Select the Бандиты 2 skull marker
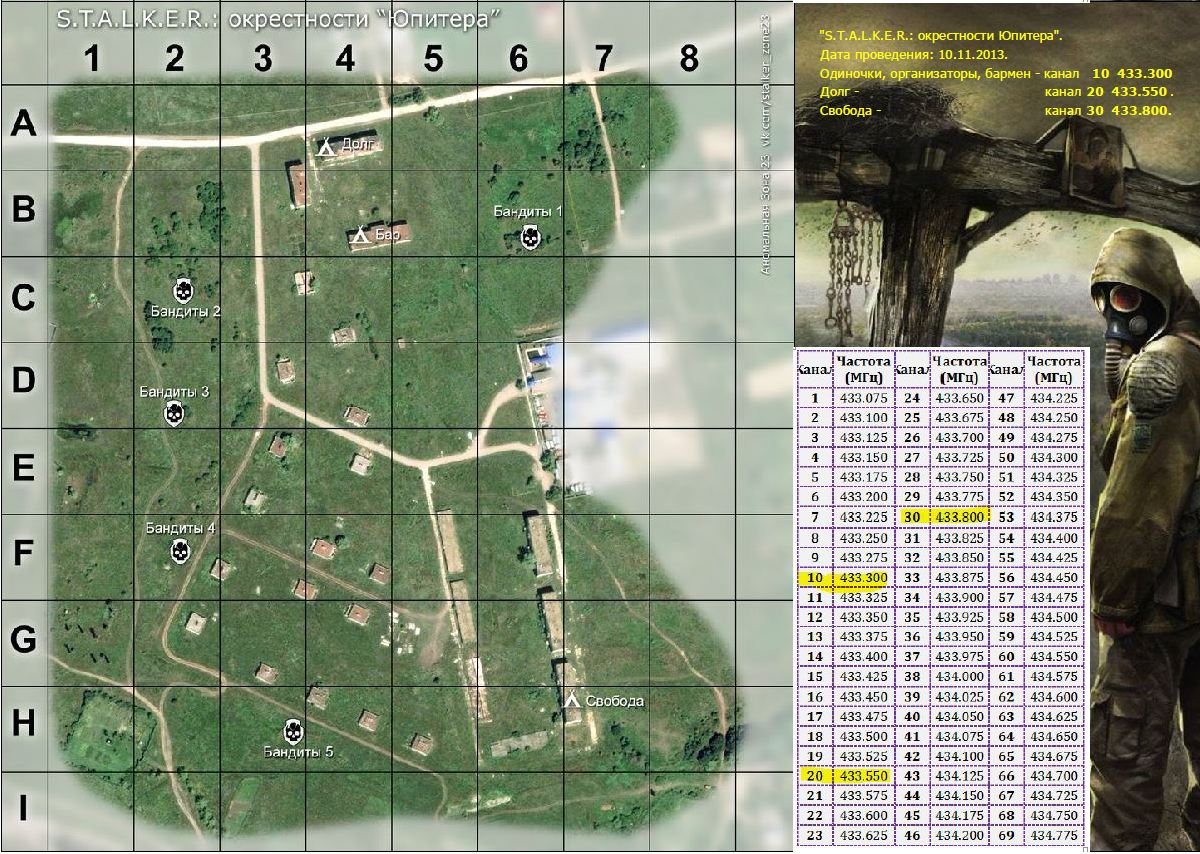 coord(182,291)
